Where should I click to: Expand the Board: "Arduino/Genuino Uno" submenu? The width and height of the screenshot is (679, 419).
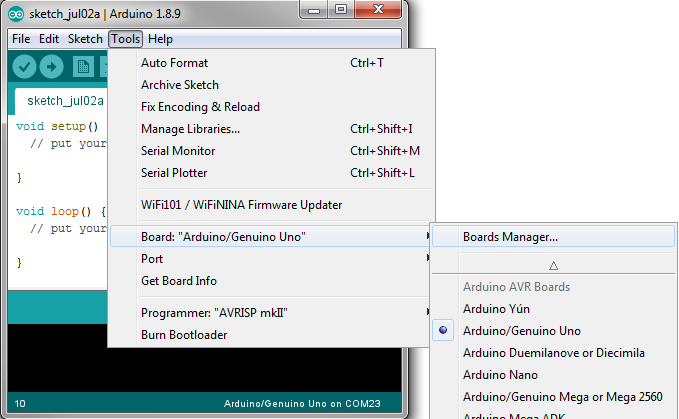271,237
